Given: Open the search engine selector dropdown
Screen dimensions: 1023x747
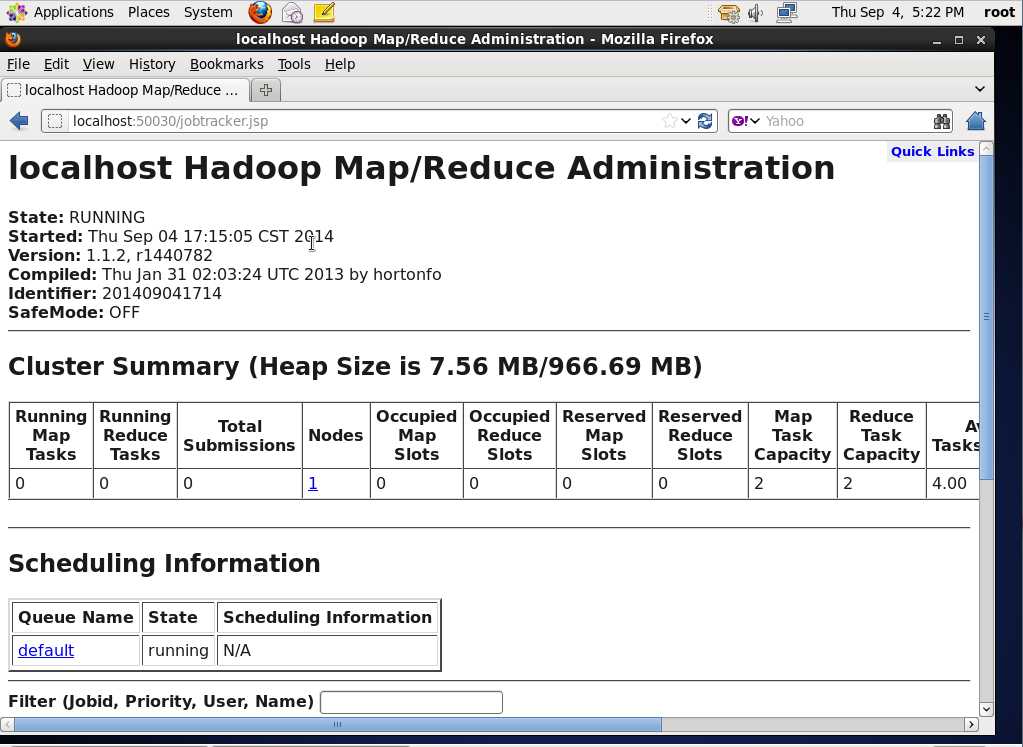Looking at the screenshot, I should coord(755,121).
